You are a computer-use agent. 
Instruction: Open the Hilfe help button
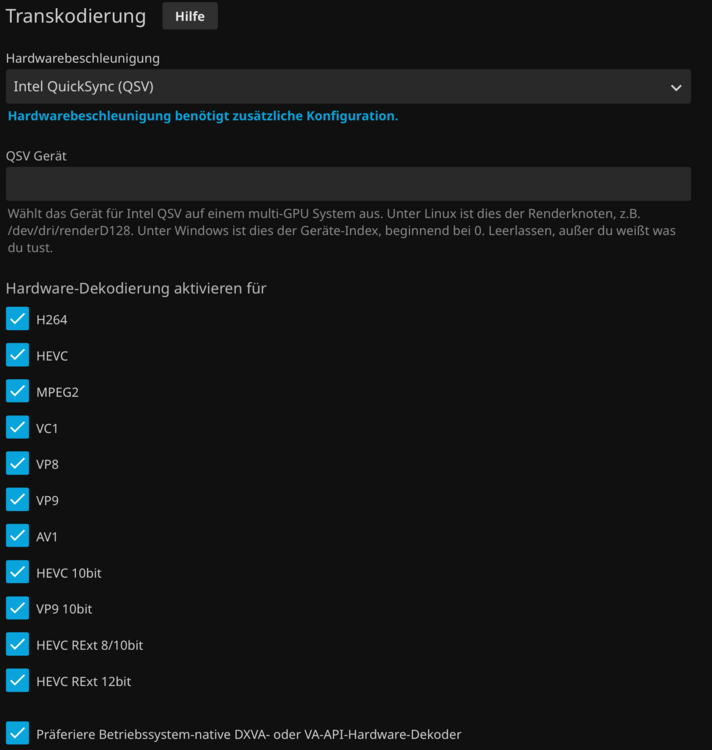pos(190,16)
